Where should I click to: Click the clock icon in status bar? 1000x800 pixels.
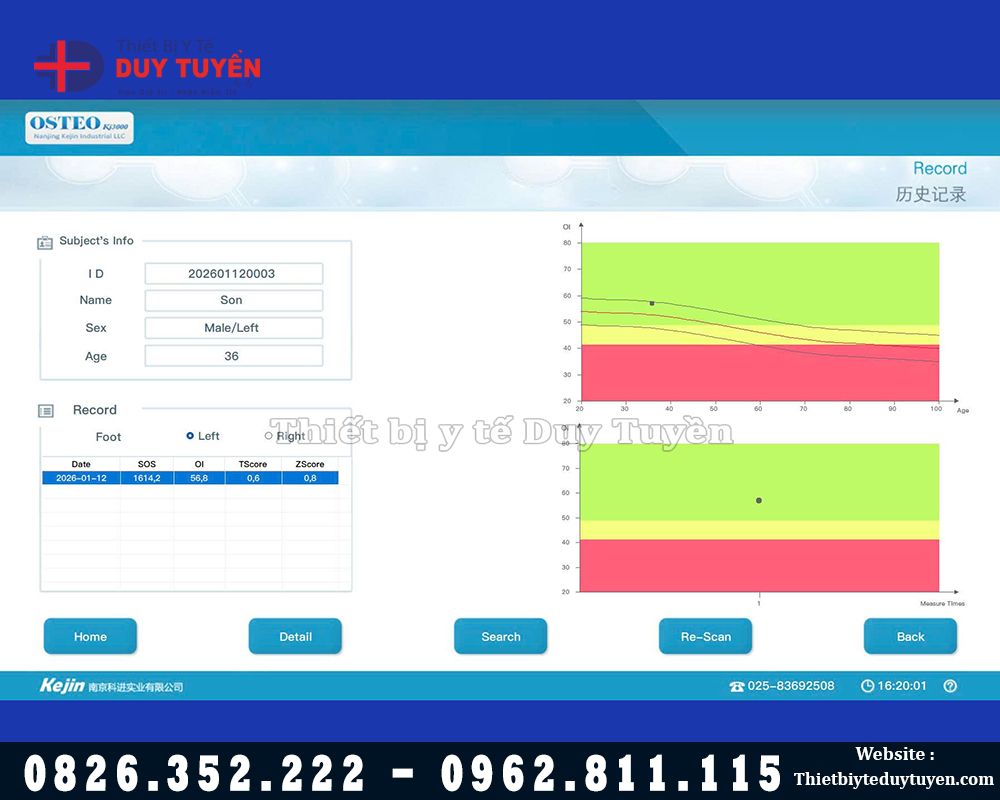[x=868, y=686]
